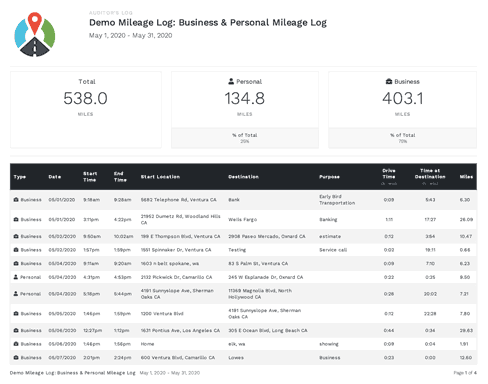
Task: Click the briefcase icon in the estimate purpose row
Action: coord(16,236)
